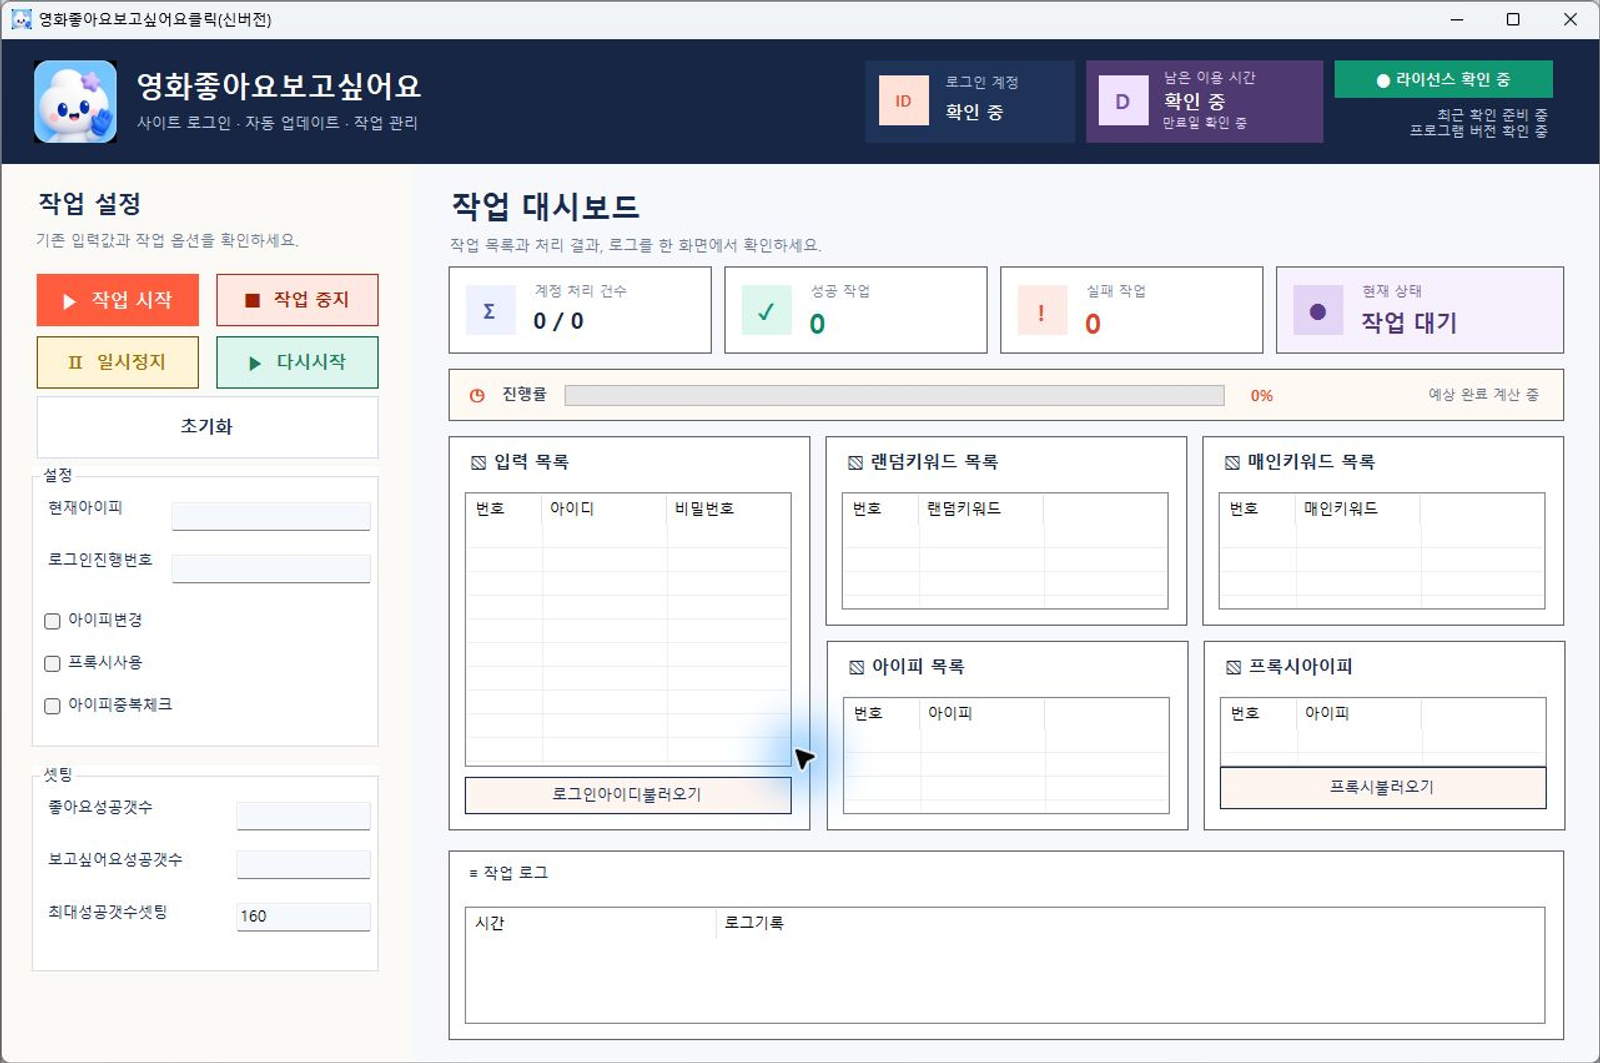Load proxies with 프록시불러오기 button
The height and width of the screenshot is (1063, 1600).
tap(1383, 788)
